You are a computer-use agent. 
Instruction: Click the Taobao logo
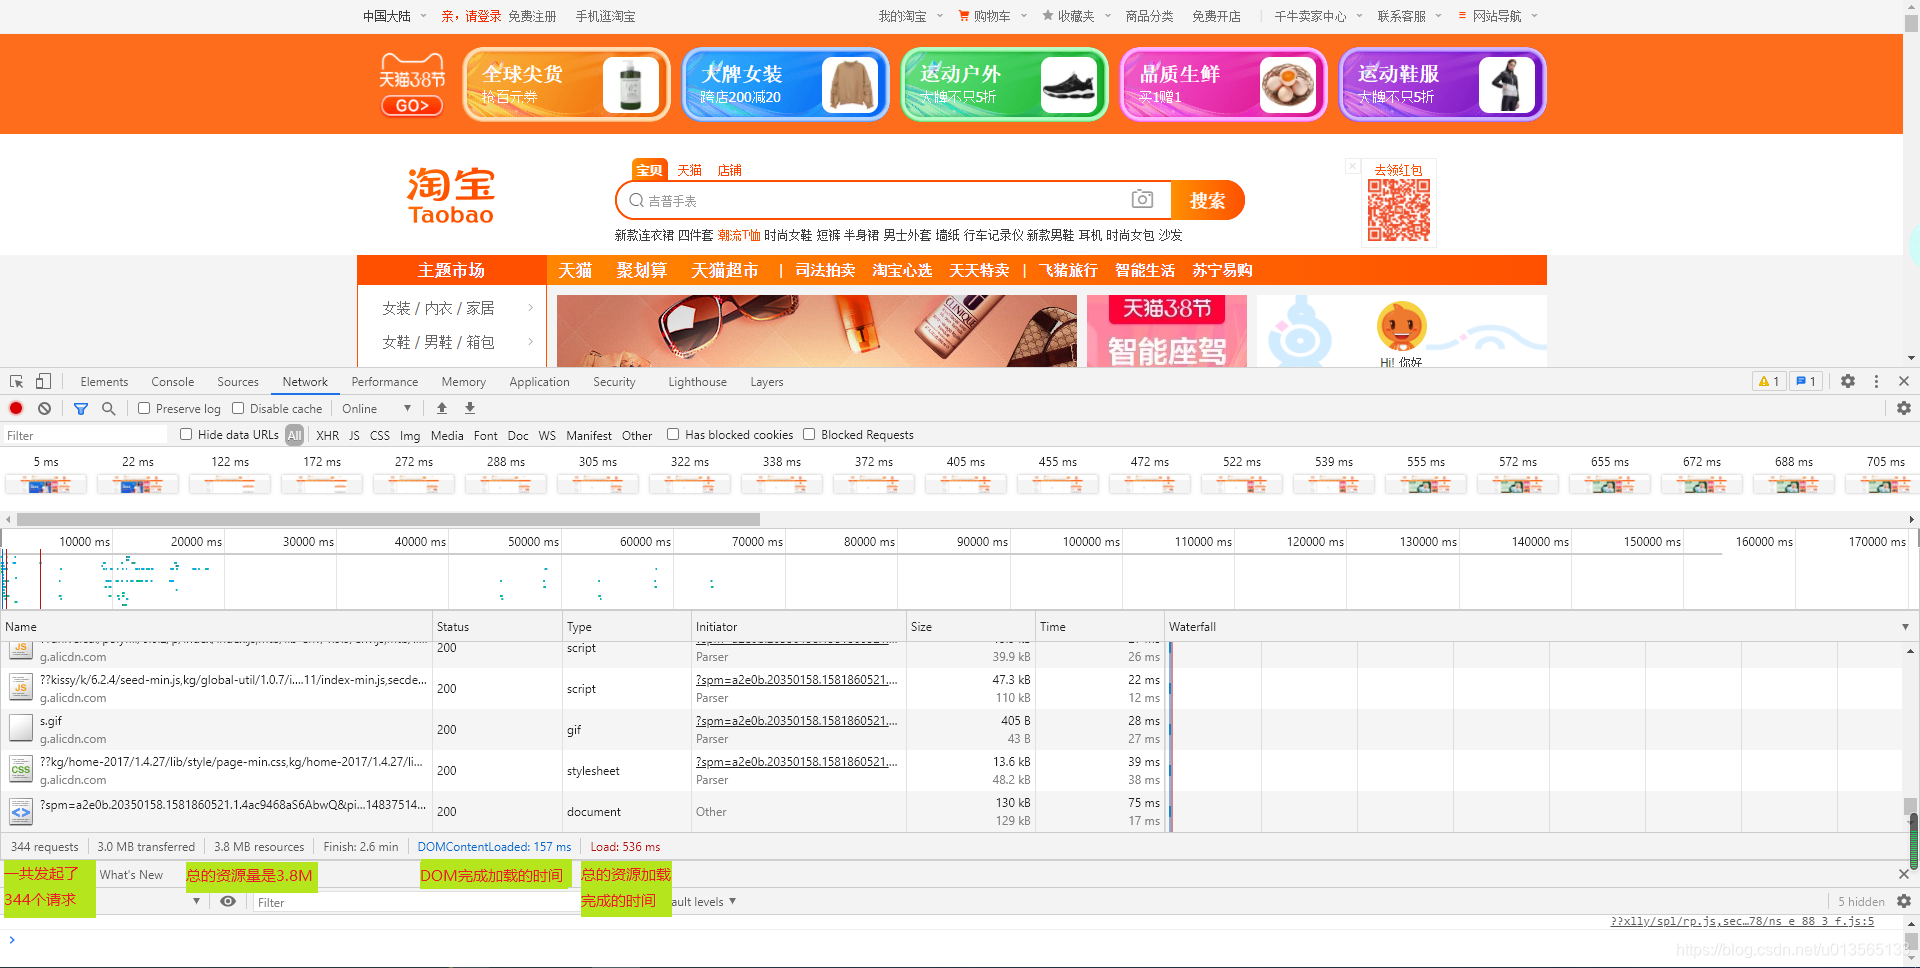(x=451, y=196)
